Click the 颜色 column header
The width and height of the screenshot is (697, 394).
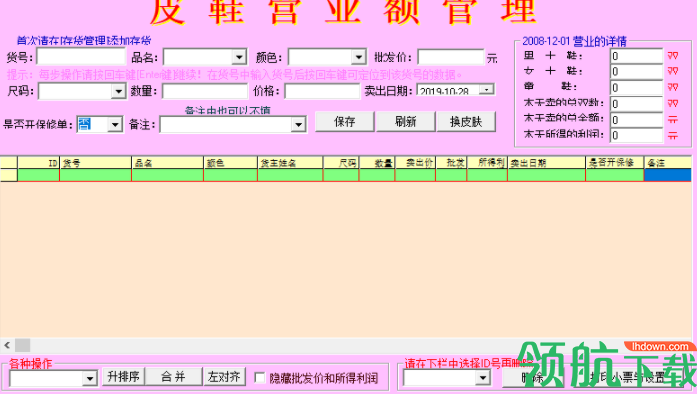(x=230, y=163)
